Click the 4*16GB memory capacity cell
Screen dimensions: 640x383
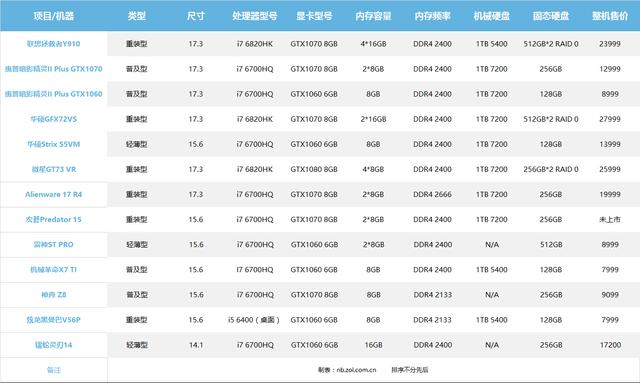[373, 44]
